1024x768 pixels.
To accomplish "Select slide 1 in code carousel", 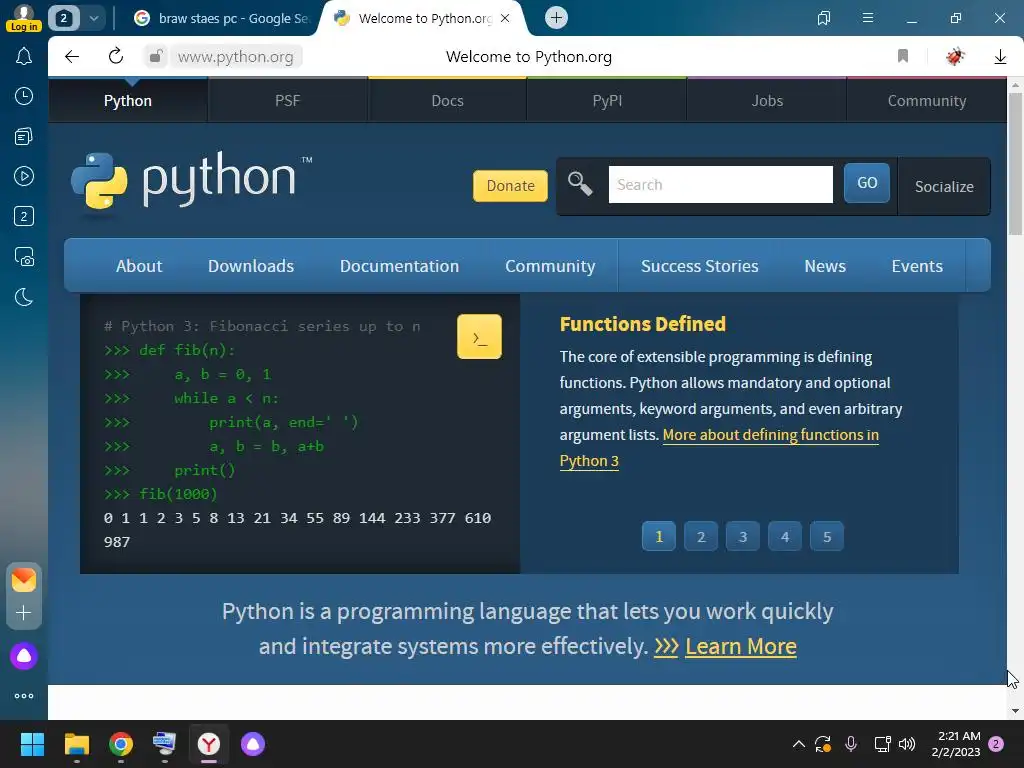I will click(658, 536).
